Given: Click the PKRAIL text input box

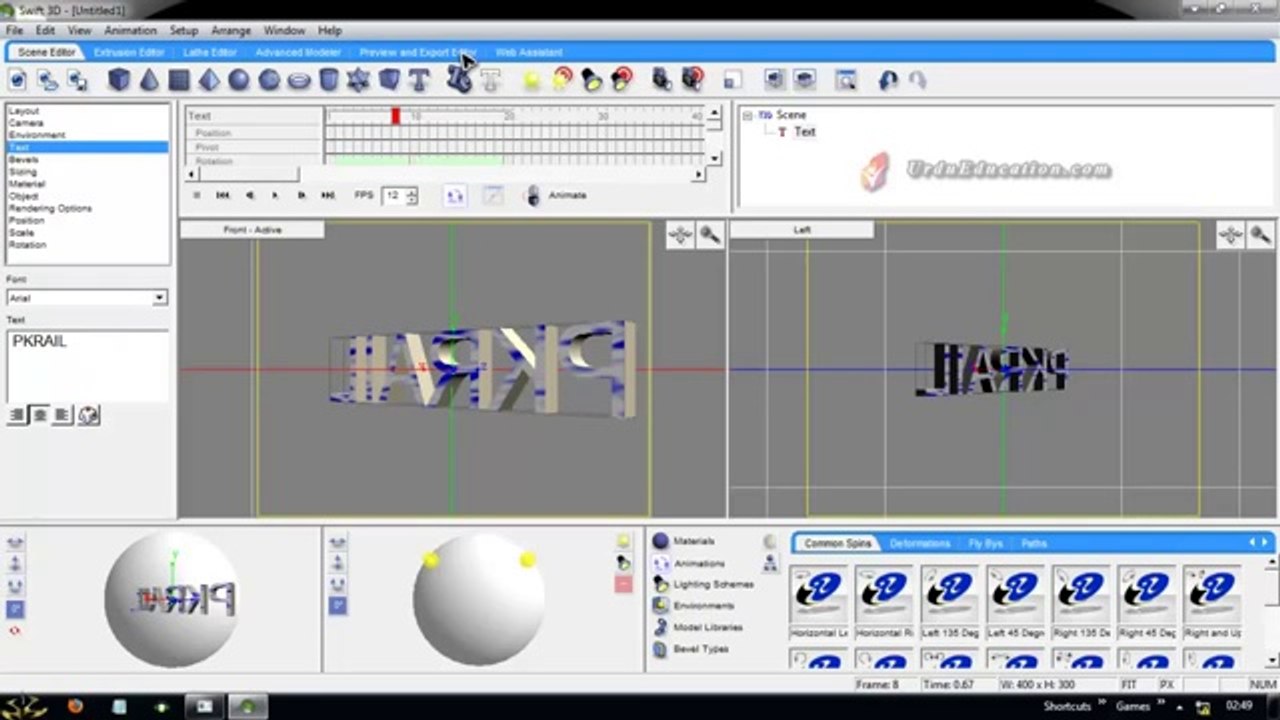Looking at the screenshot, I should coord(88,366).
